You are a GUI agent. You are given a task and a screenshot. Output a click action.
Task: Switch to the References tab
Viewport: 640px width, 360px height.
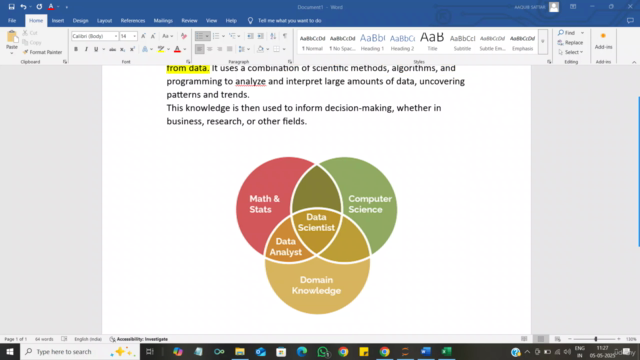(x=133, y=20)
